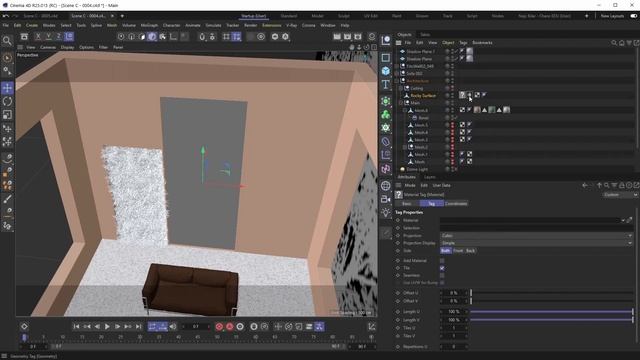Select Both for the Side option
Screen dimensions: 640x360
(x=446, y=251)
